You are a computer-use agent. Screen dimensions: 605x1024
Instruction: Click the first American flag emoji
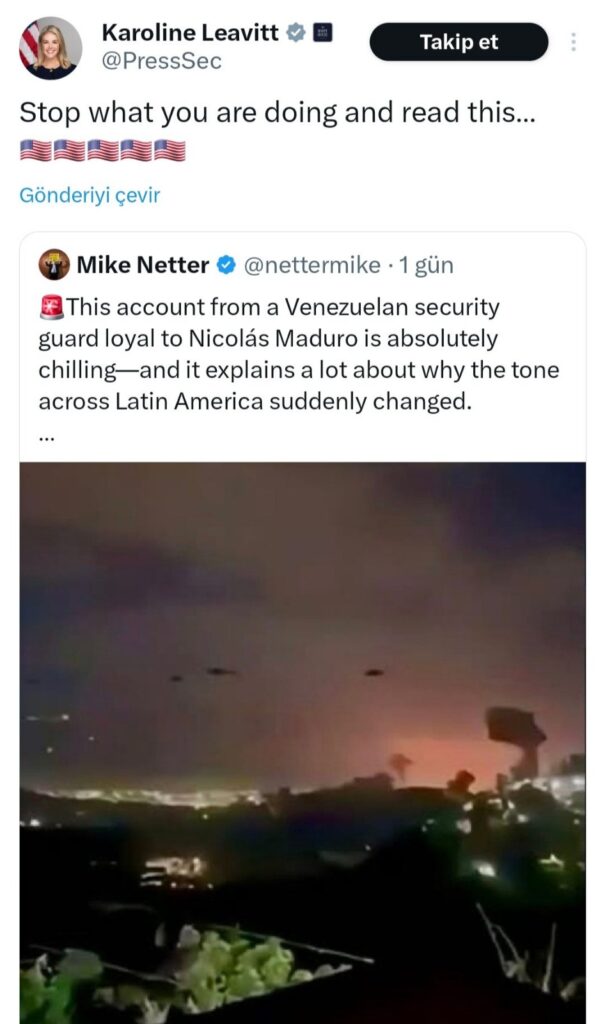coord(35,151)
